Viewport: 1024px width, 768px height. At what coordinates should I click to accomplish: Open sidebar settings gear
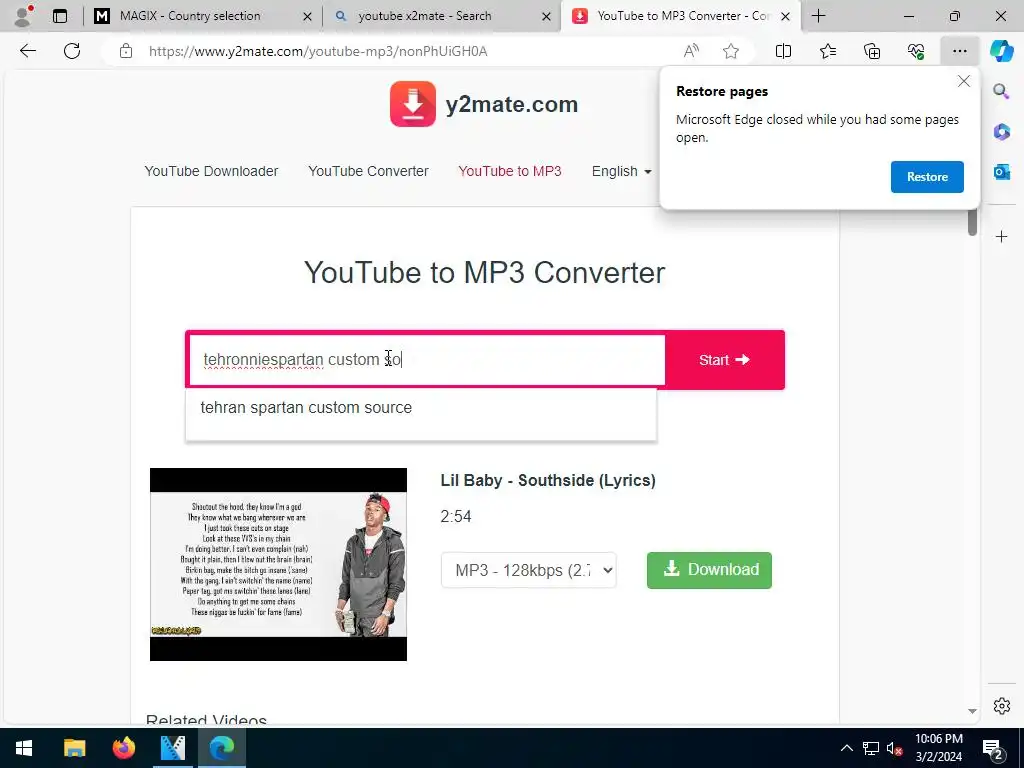click(x=1001, y=706)
